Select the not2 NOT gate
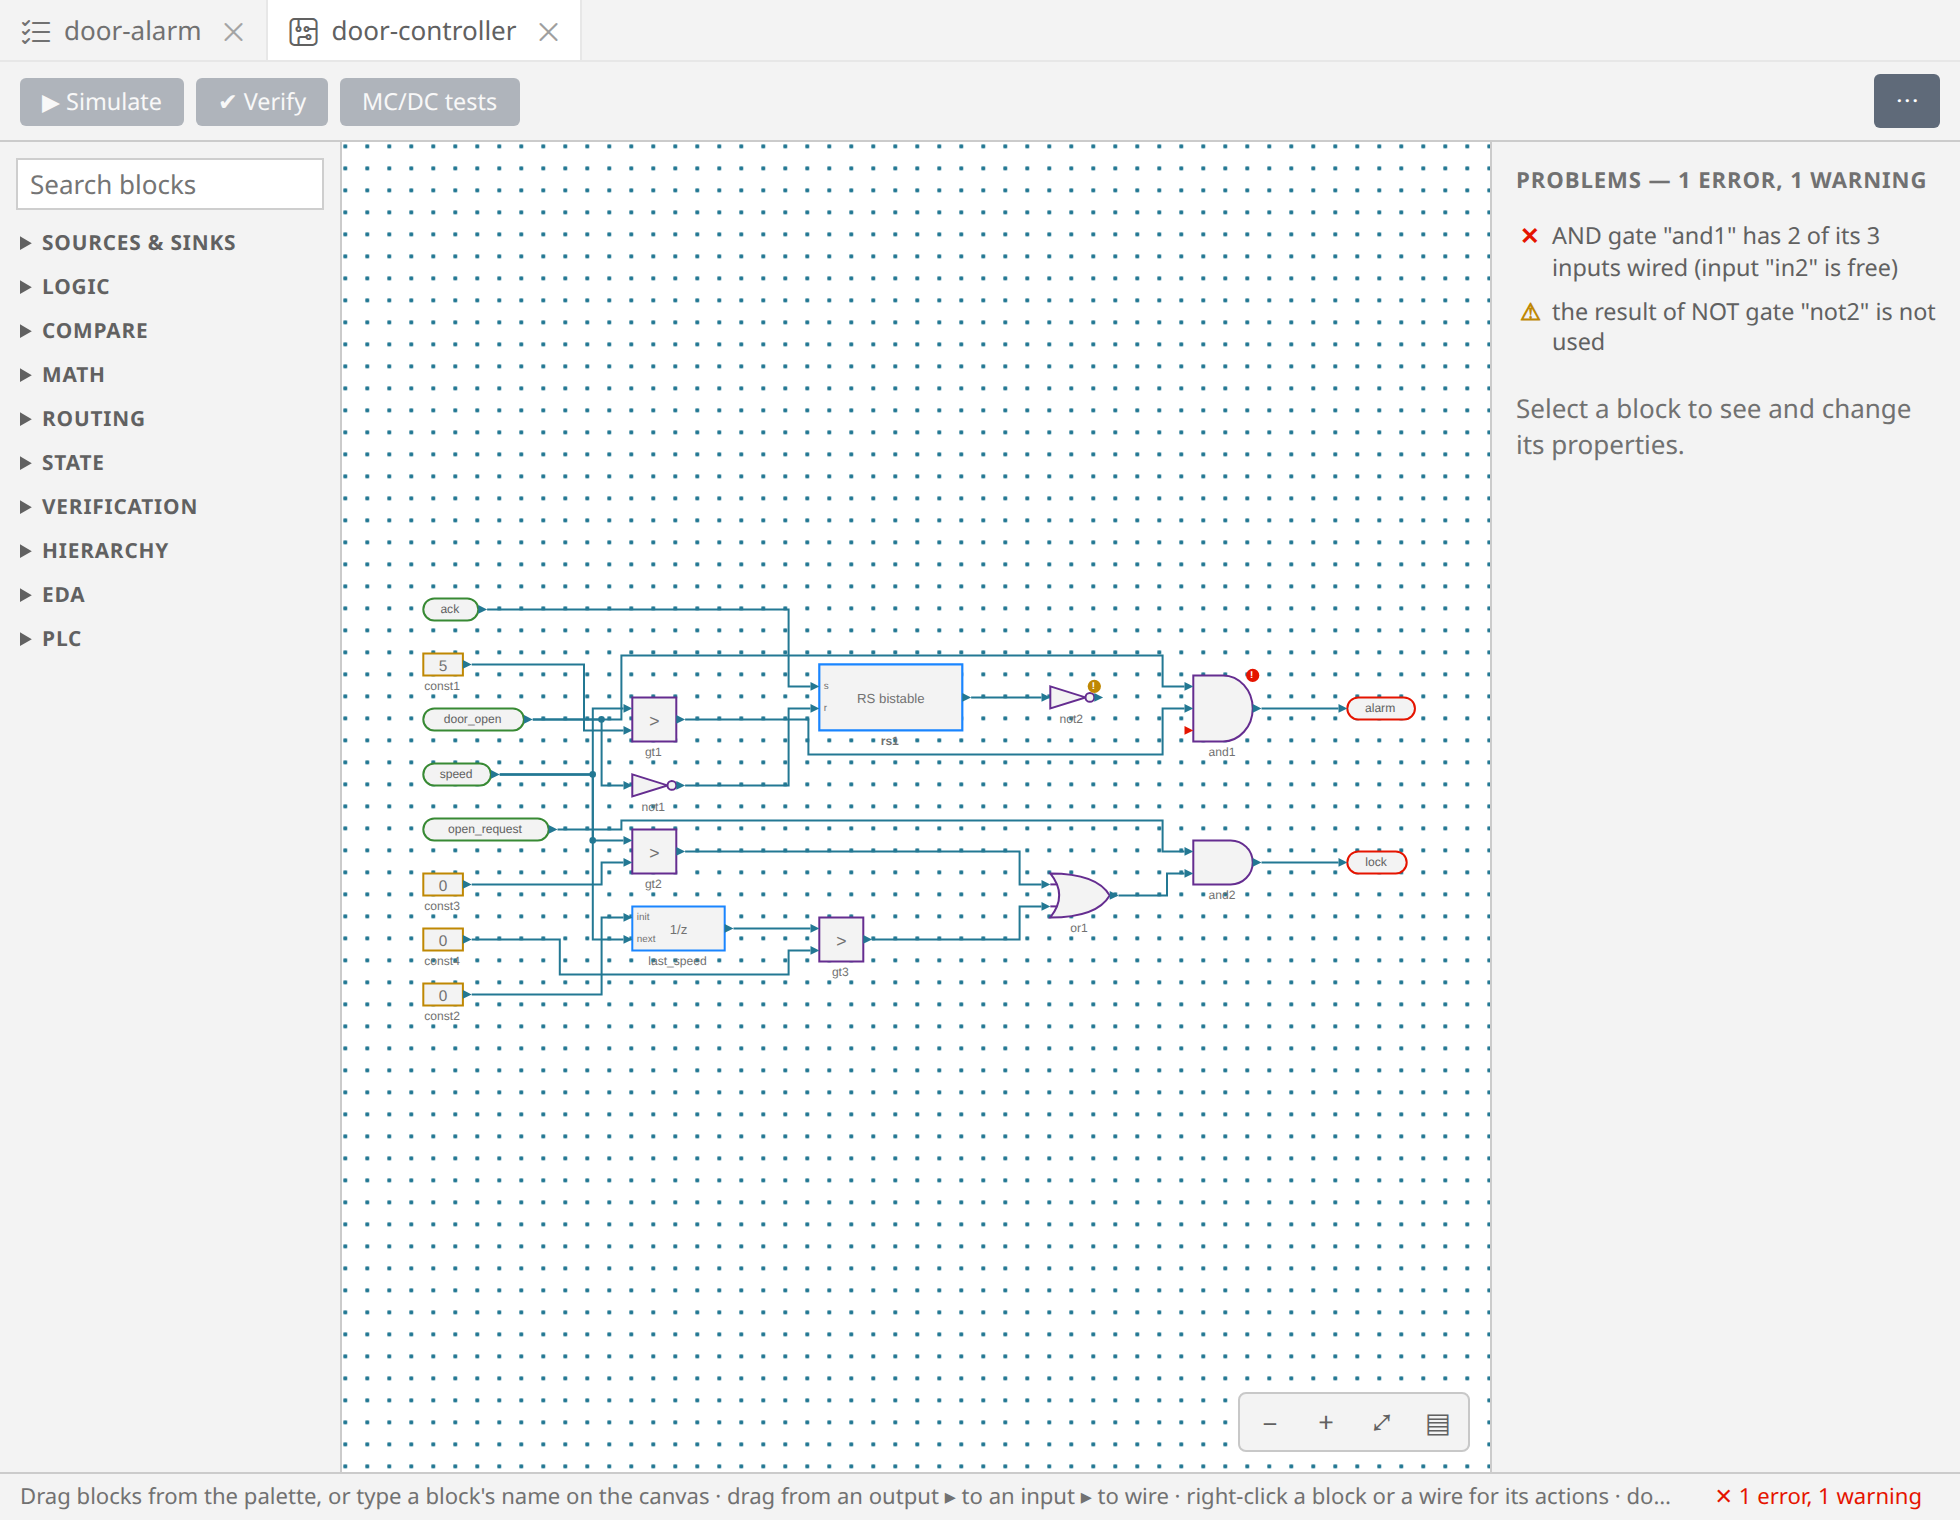The width and height of the screenshot is (1960, 1520). click(x=1071, y=697)
